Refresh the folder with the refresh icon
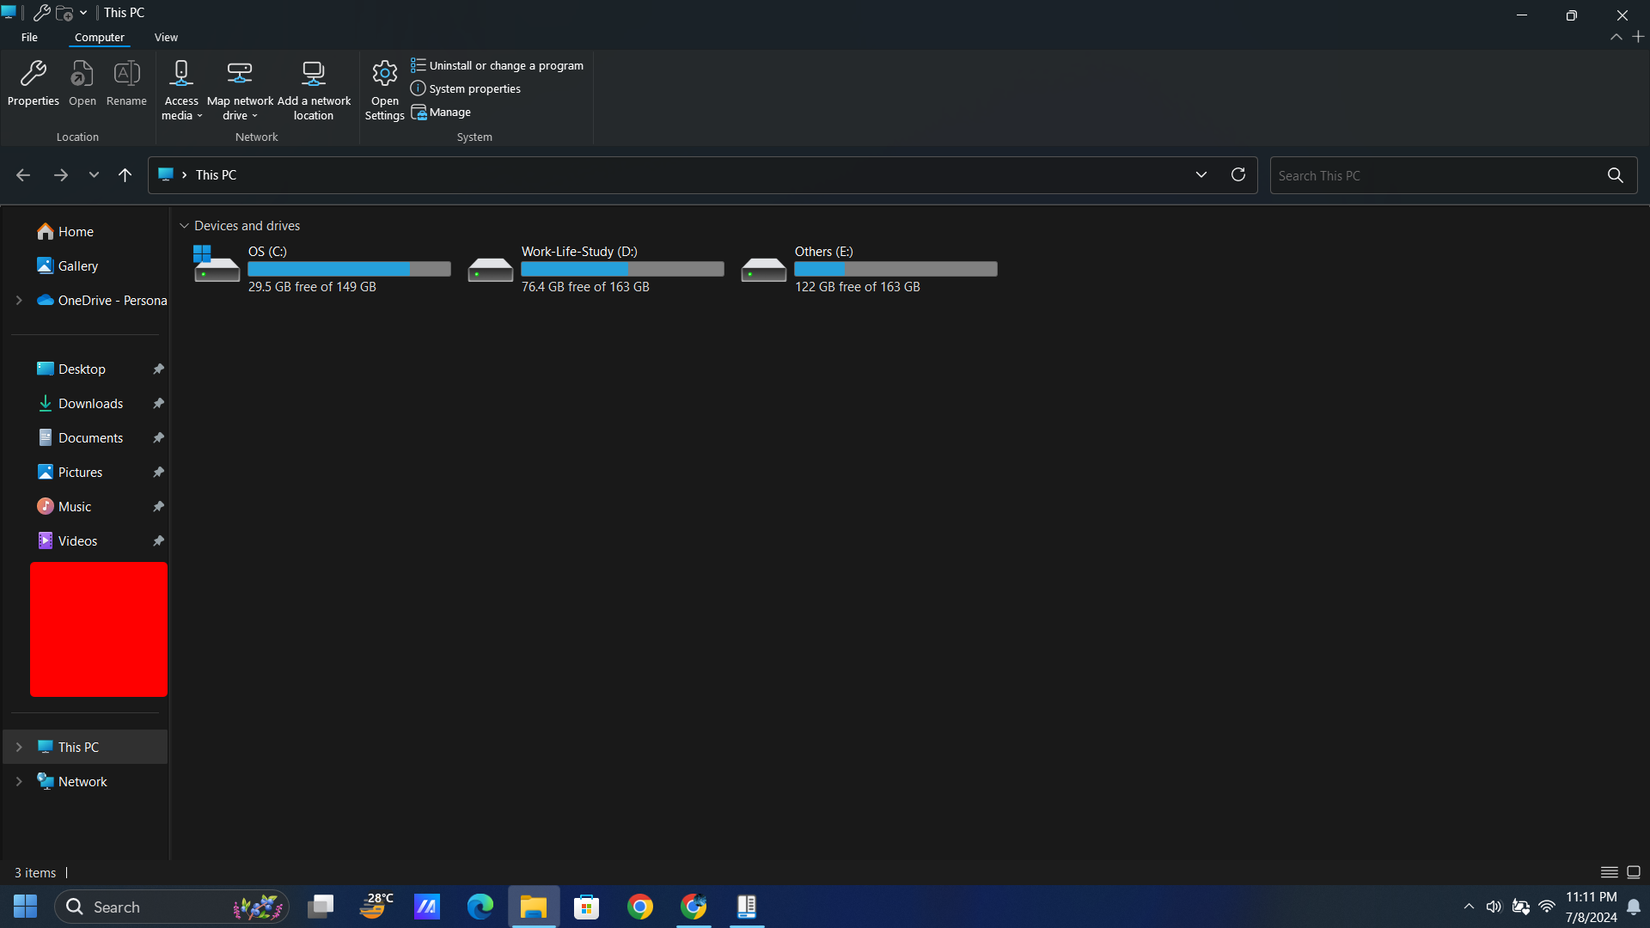 1238,174
